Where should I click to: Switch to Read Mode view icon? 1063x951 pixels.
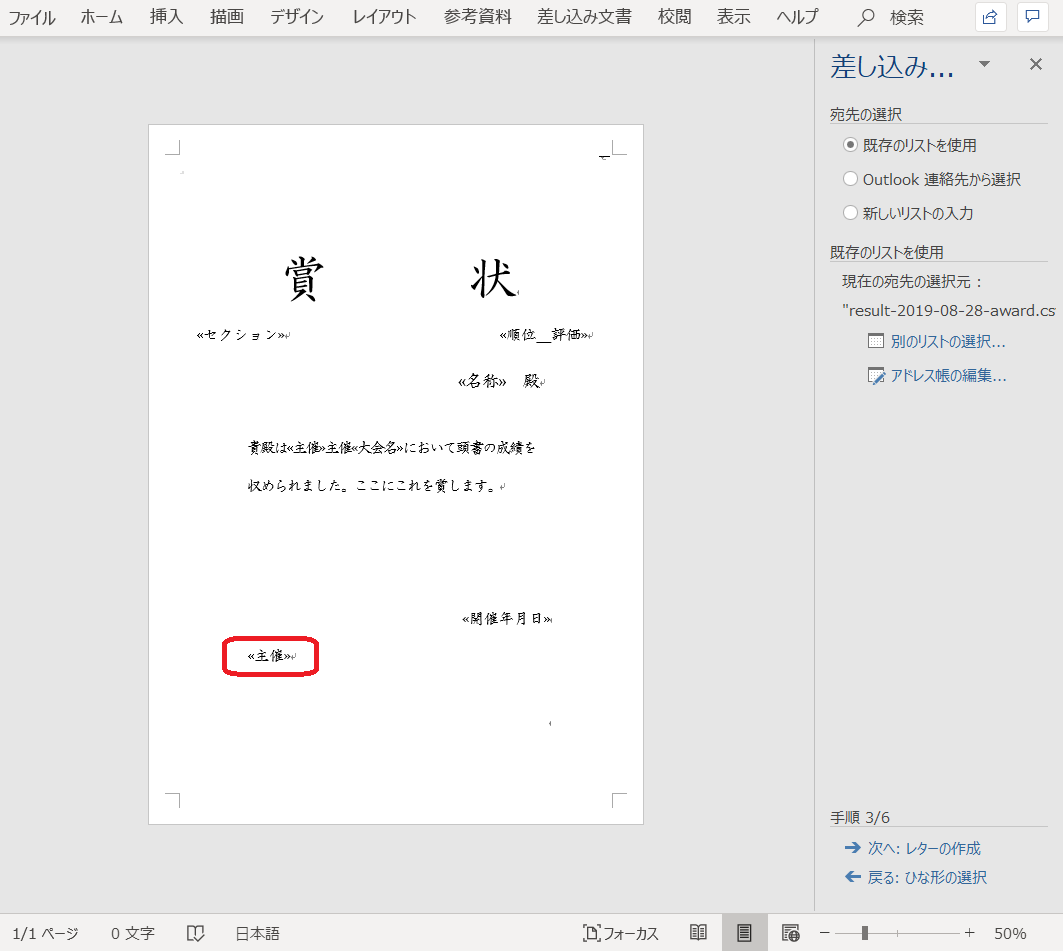[698, 933]
